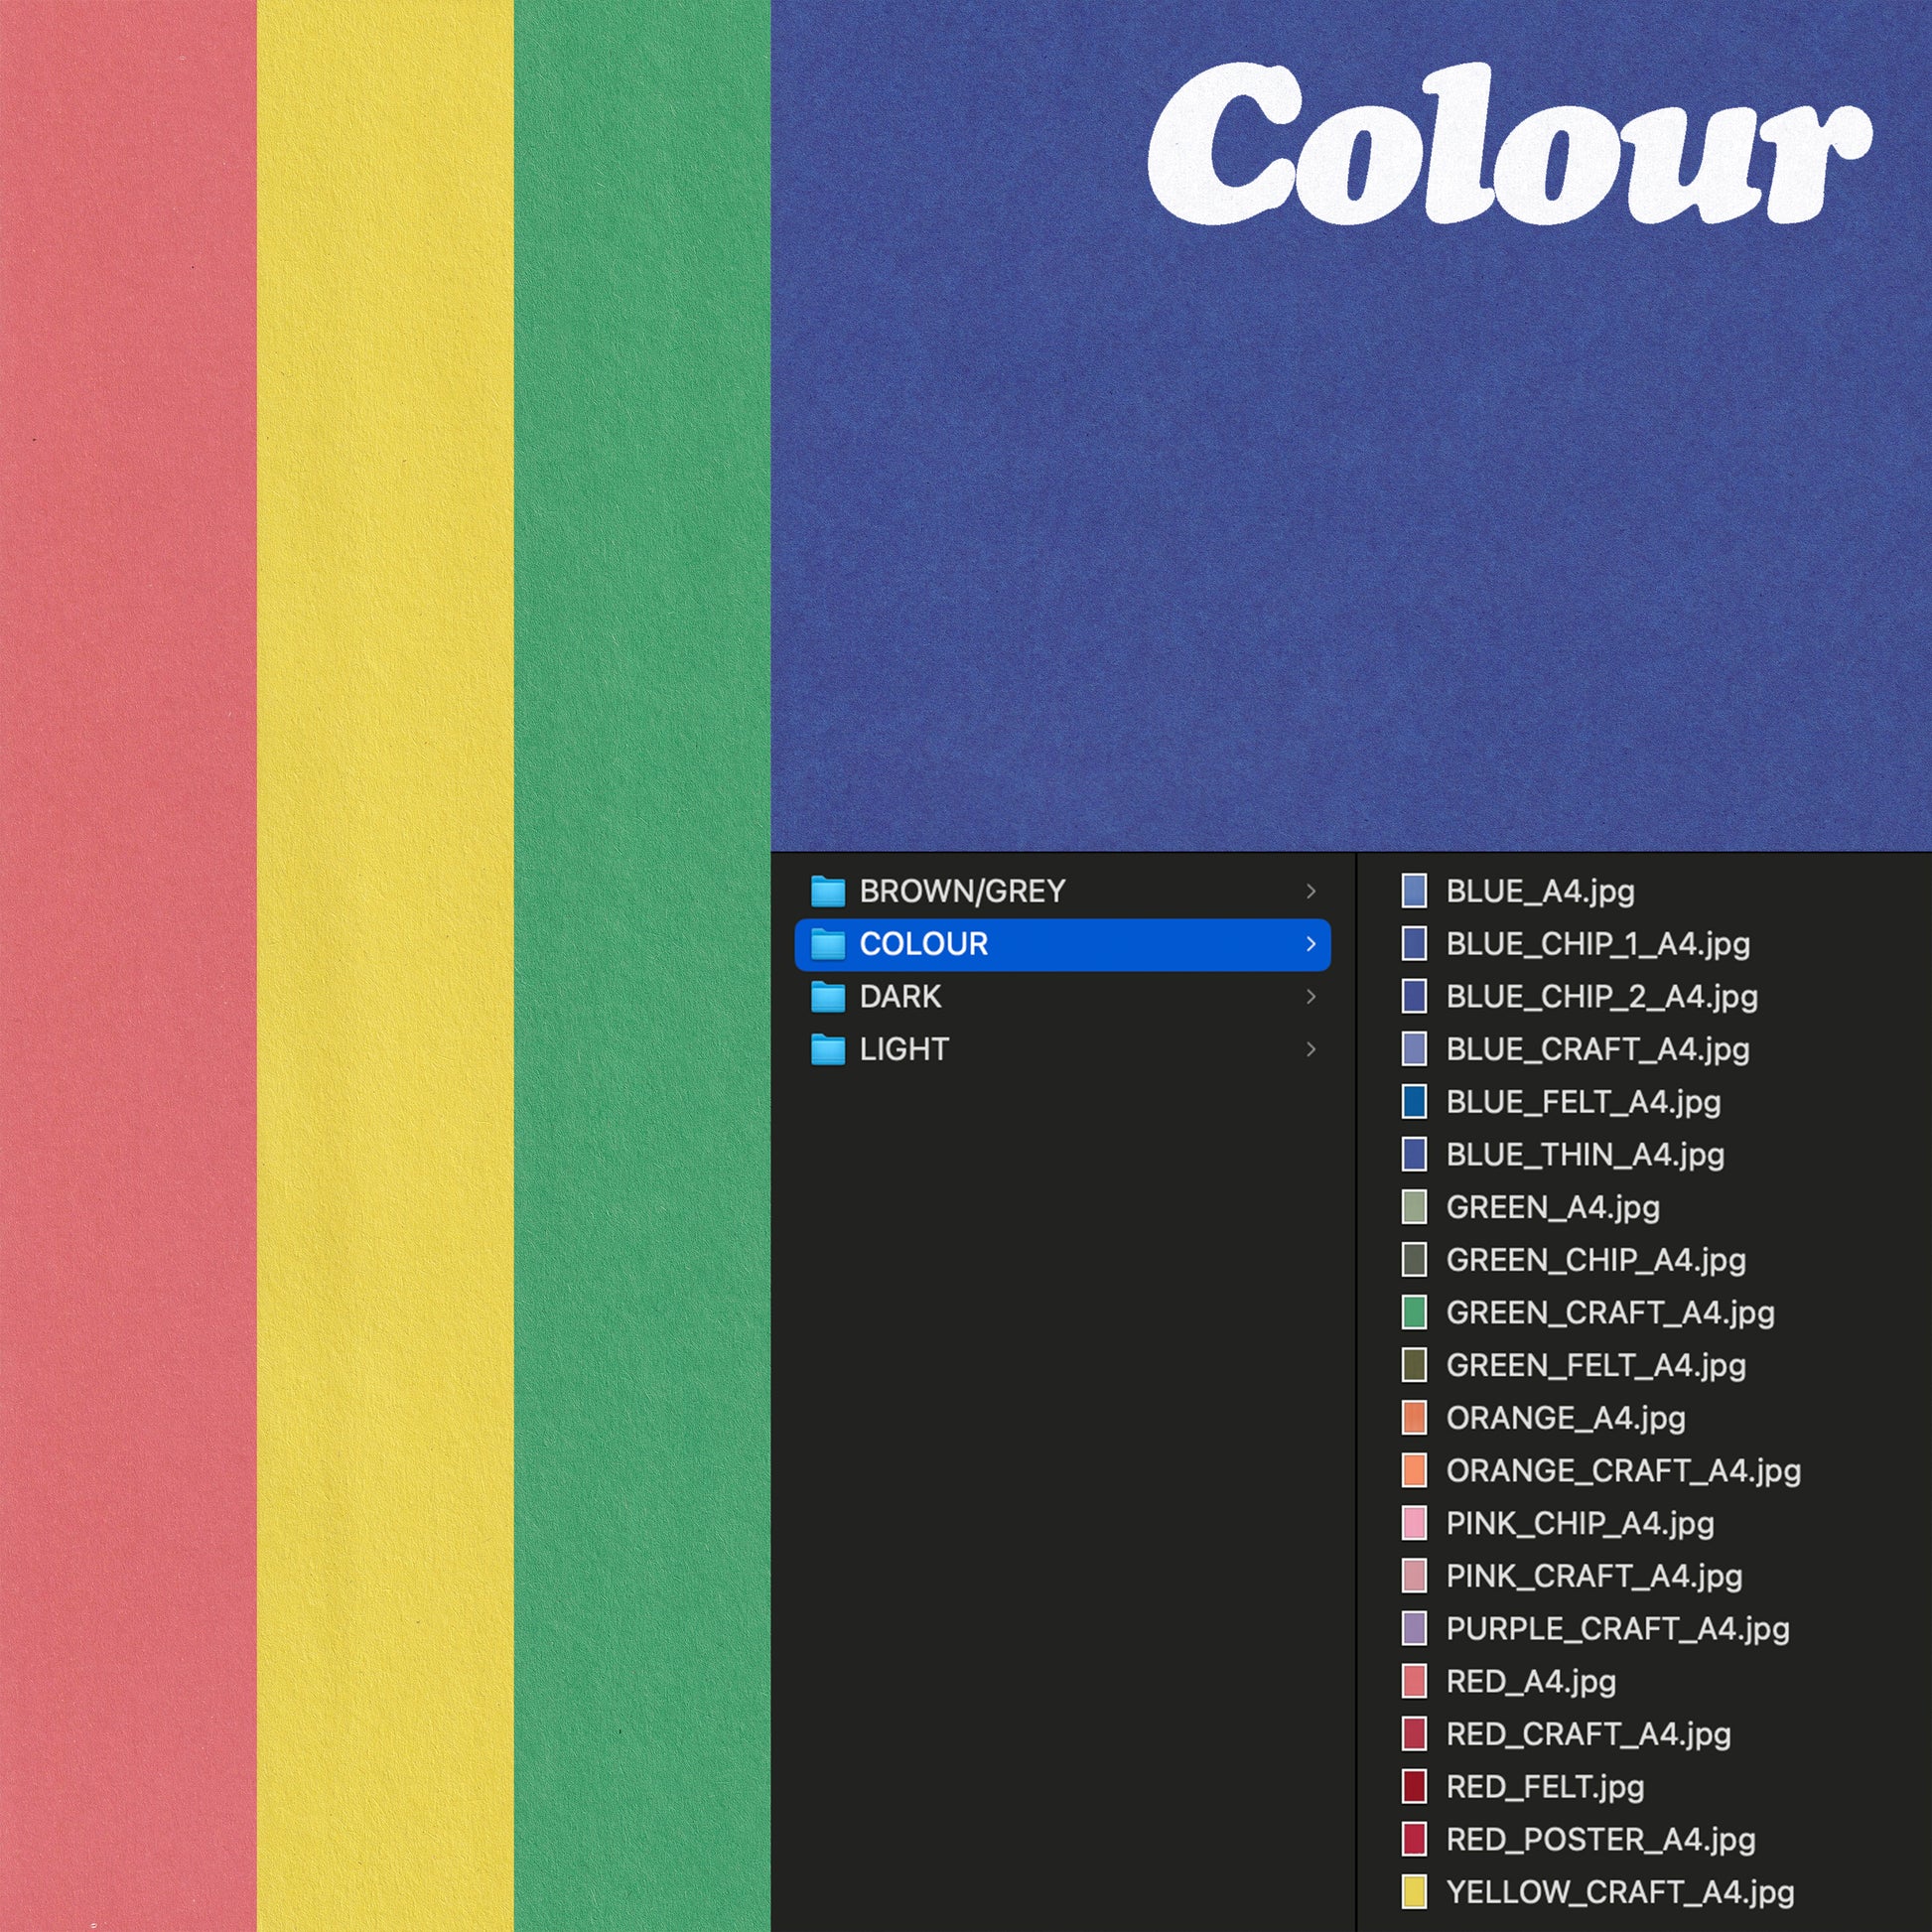
Task: Select the file name PINK_CHIP_A4.jpg
Action: pos(1580,1523)
